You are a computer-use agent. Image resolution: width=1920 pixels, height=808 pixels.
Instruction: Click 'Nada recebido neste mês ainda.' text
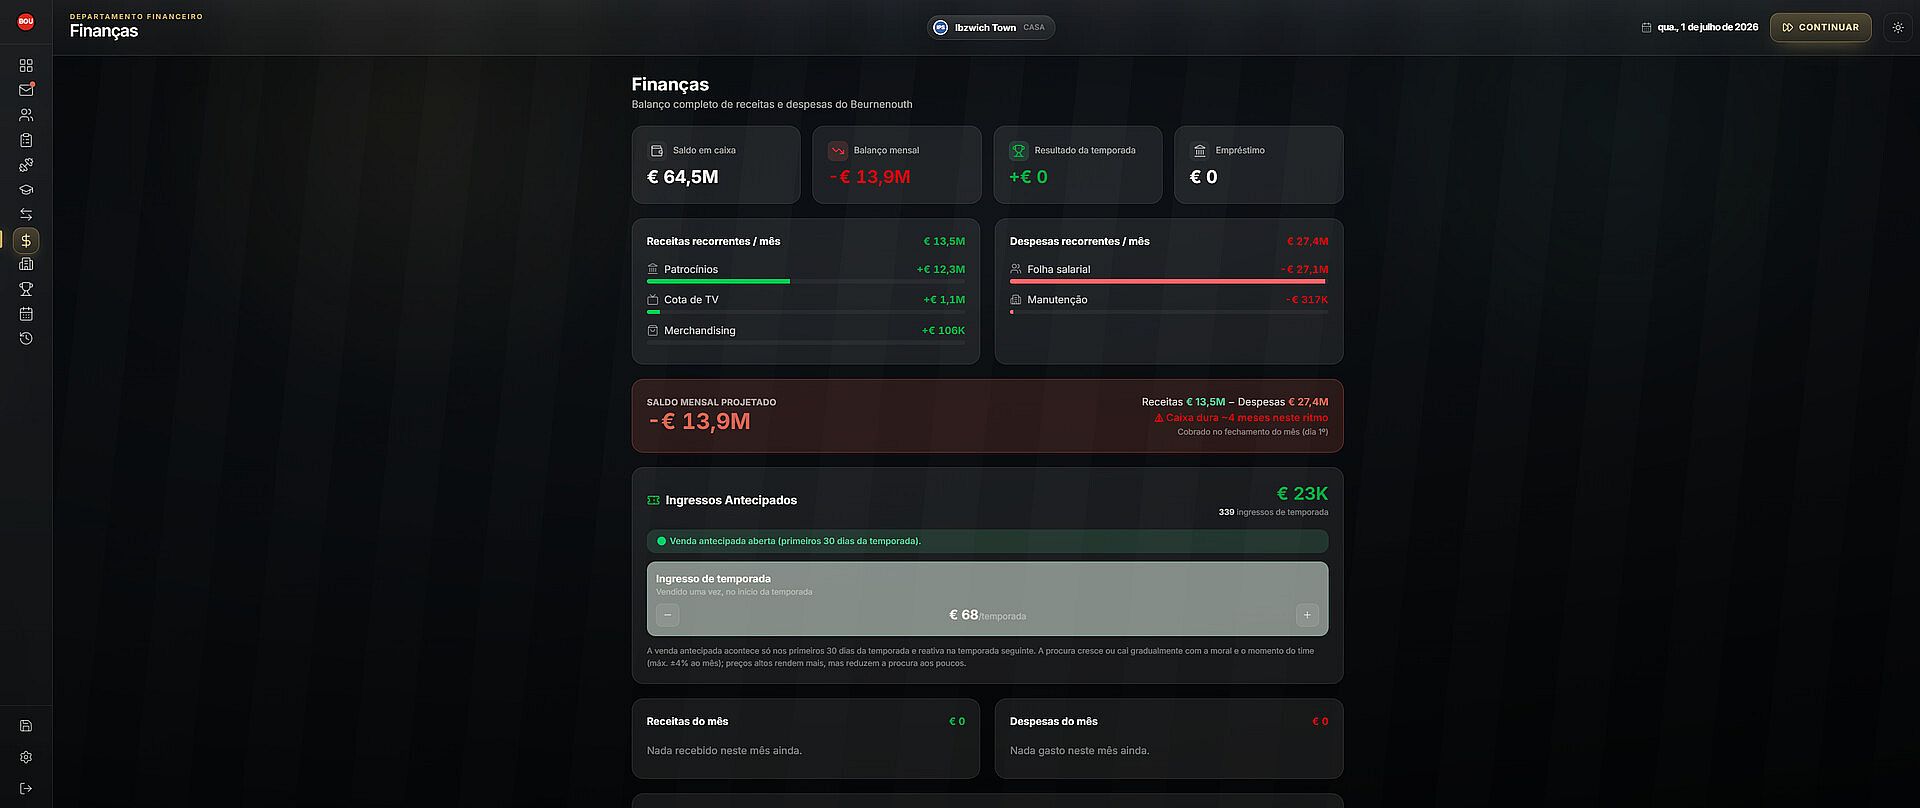(724, 751)
